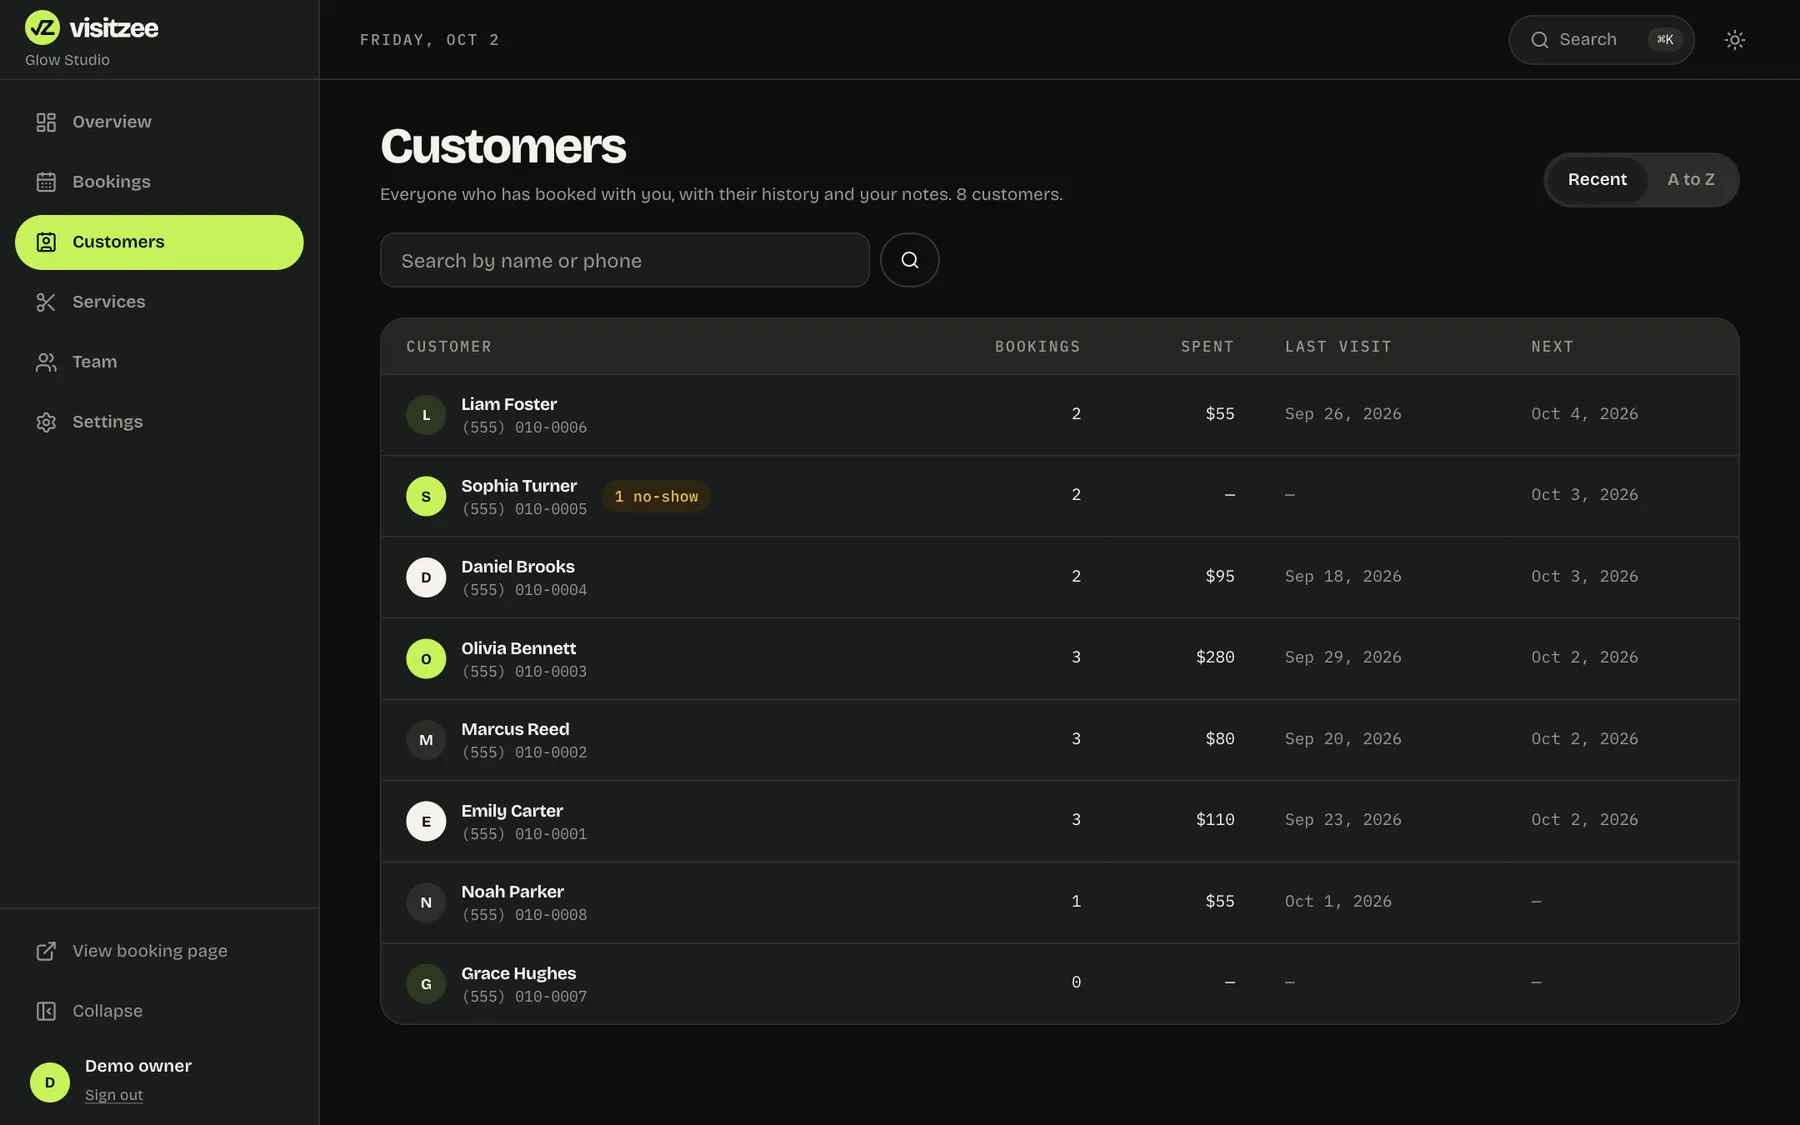The height and width of the screenshot is (1125, 1800).
Task: Go to the Overview page
Action: tap(159, 122)
